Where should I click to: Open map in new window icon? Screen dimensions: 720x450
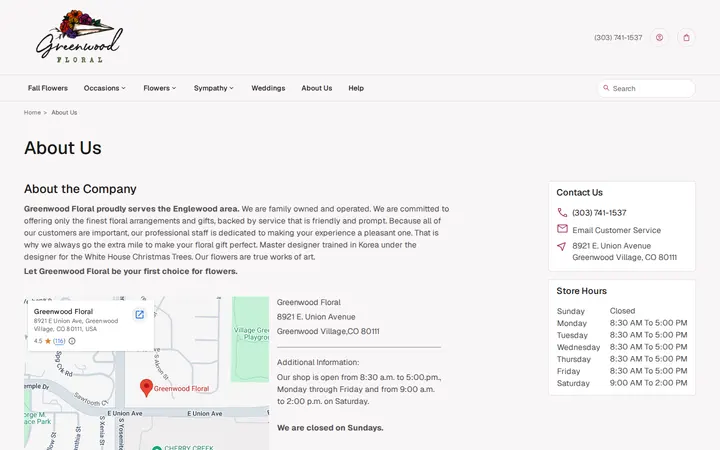click(140, 315)
